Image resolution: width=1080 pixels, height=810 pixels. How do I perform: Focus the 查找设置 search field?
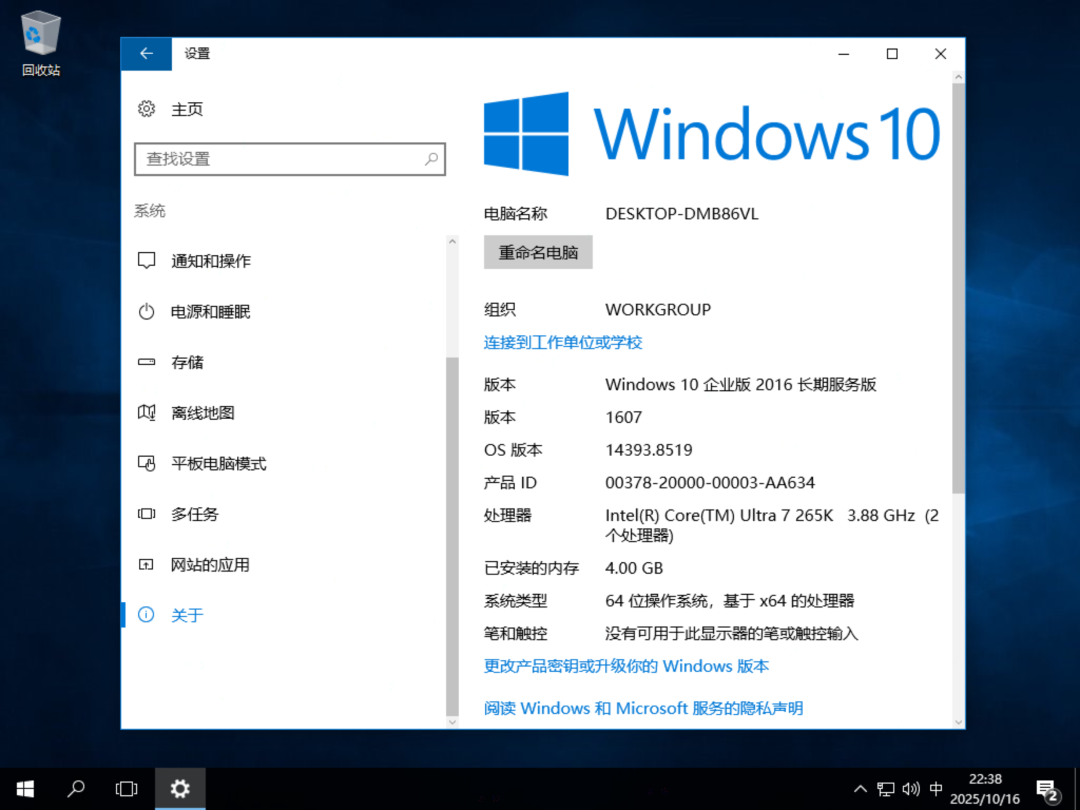click(x=290, y=159)
